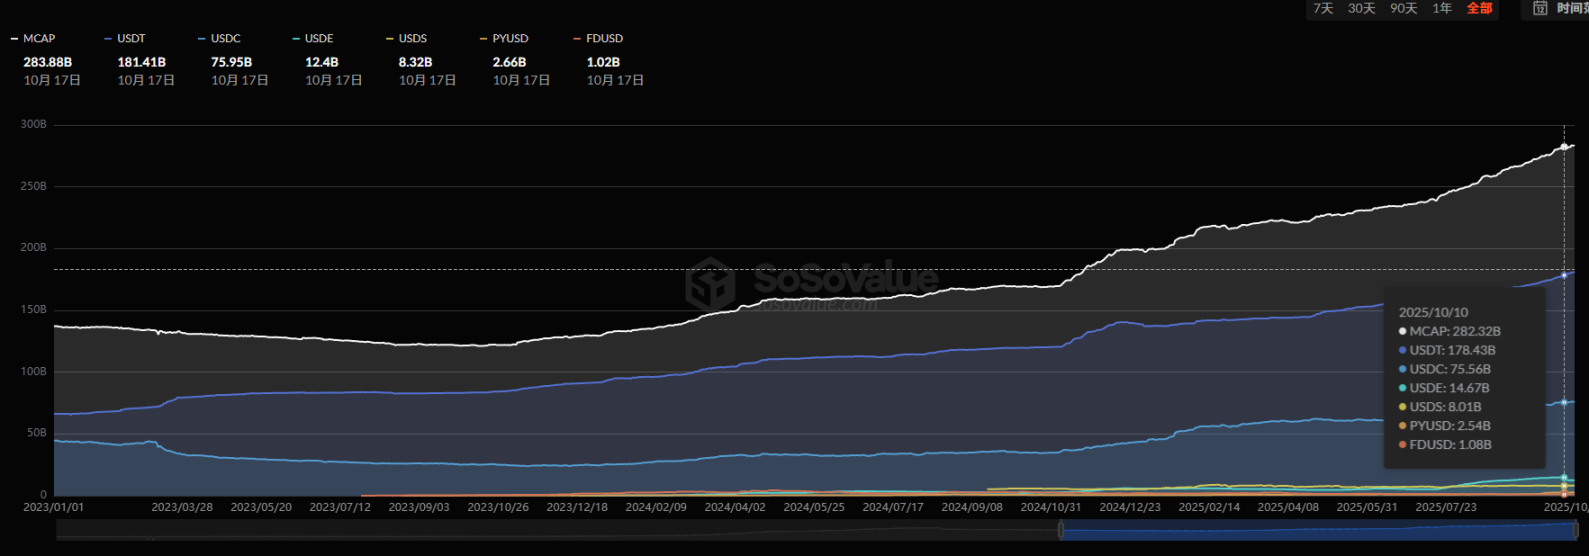The height and width of the screenshot is (556, 1589).
Task: Select the 1年 time range
Action: pyautogui.click(x=1442, y=9)
